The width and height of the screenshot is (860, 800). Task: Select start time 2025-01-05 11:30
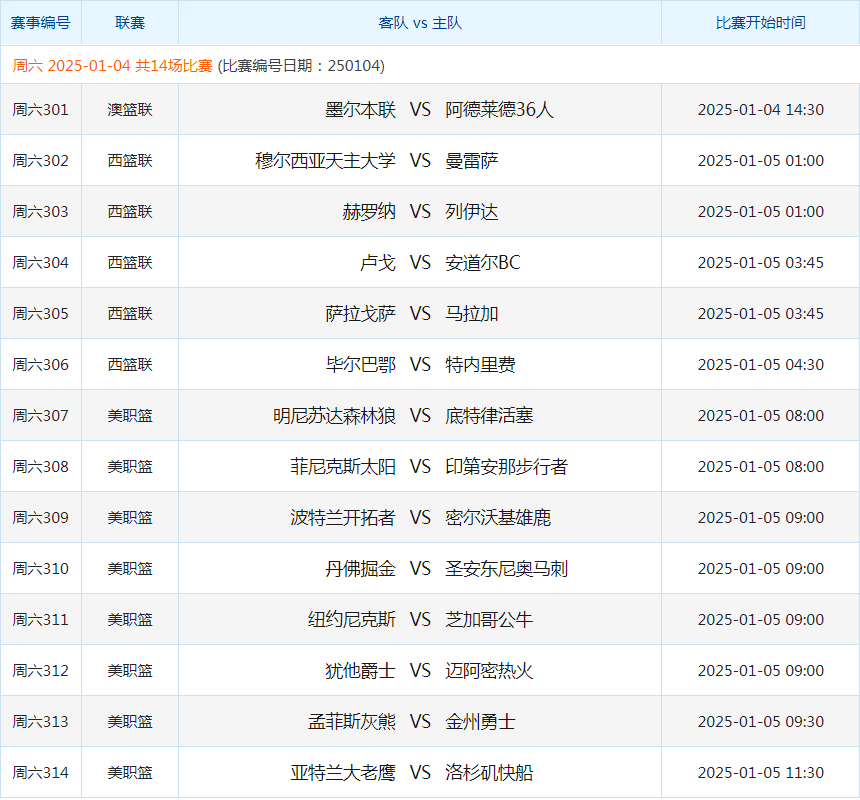pos(761,773)
